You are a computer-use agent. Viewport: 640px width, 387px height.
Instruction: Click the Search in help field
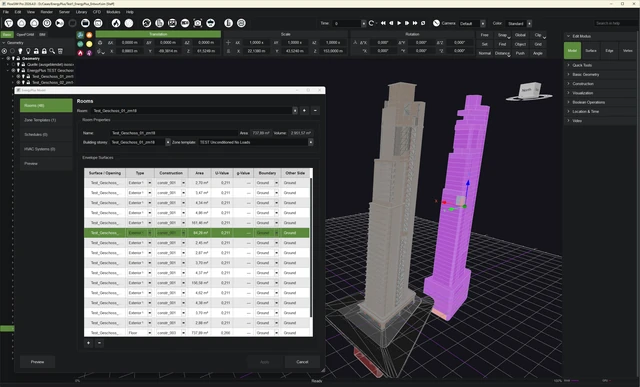pyautogui.click(x=613, y=23)
